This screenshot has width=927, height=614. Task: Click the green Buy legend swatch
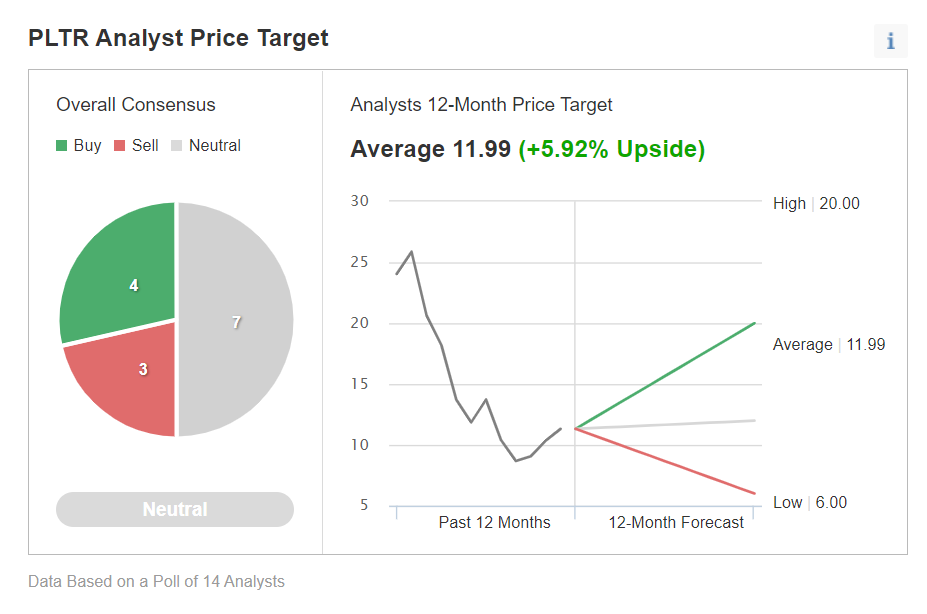tap(62, 146)
